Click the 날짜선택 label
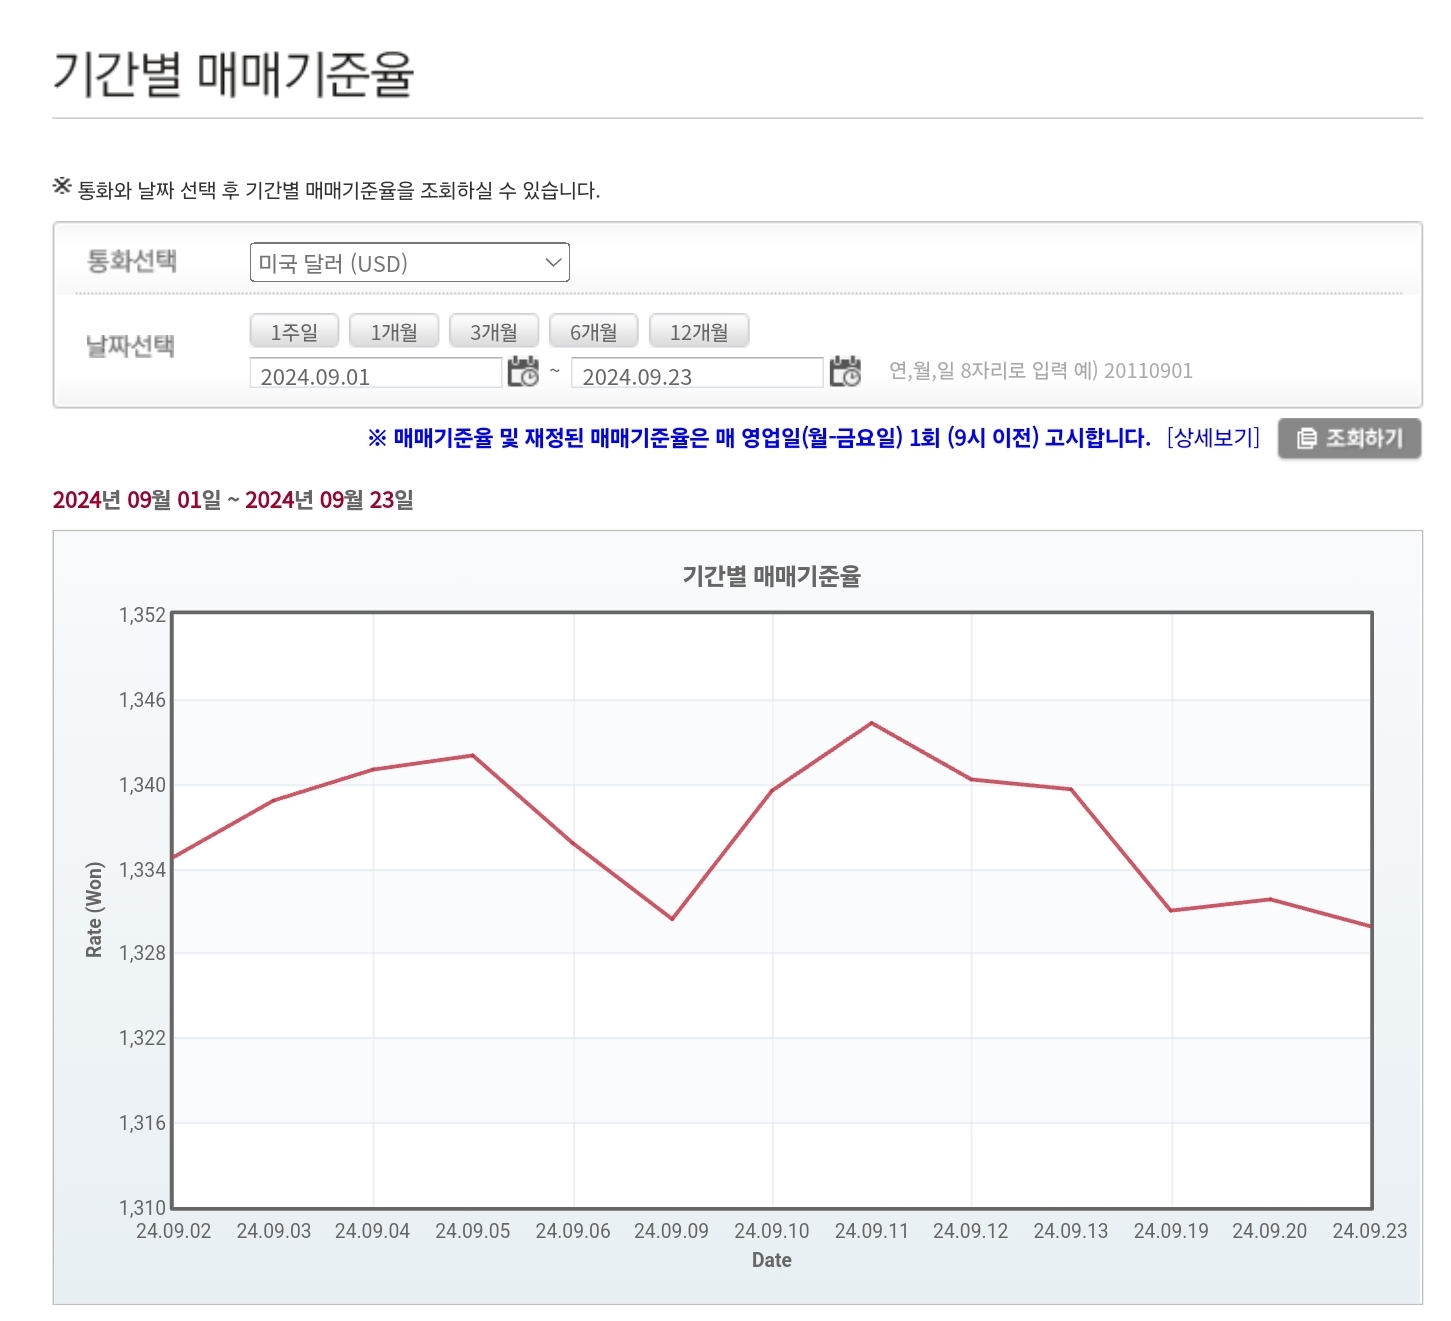Screen dimensions: 1451x1321 [x=130, y=346]
